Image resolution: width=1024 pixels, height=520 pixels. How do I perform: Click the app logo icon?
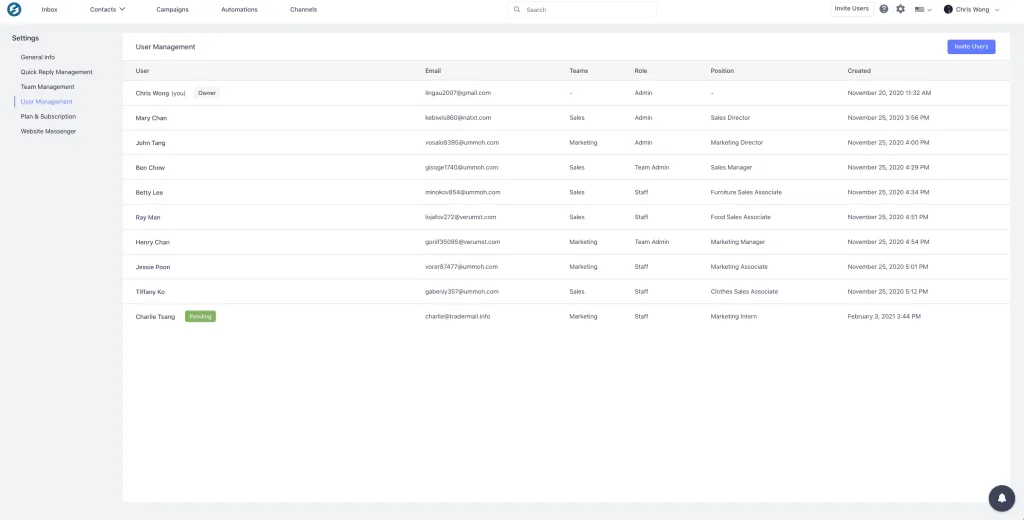14,10
